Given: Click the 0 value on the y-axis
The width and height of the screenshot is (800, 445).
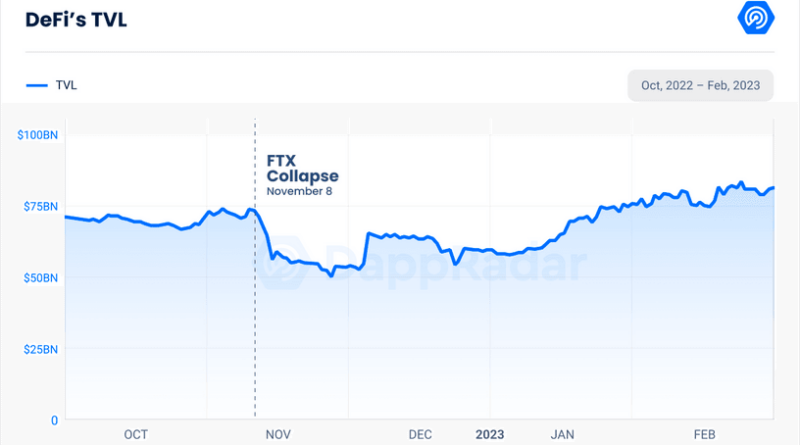Looking at the screenshot, I should [56, 420].
